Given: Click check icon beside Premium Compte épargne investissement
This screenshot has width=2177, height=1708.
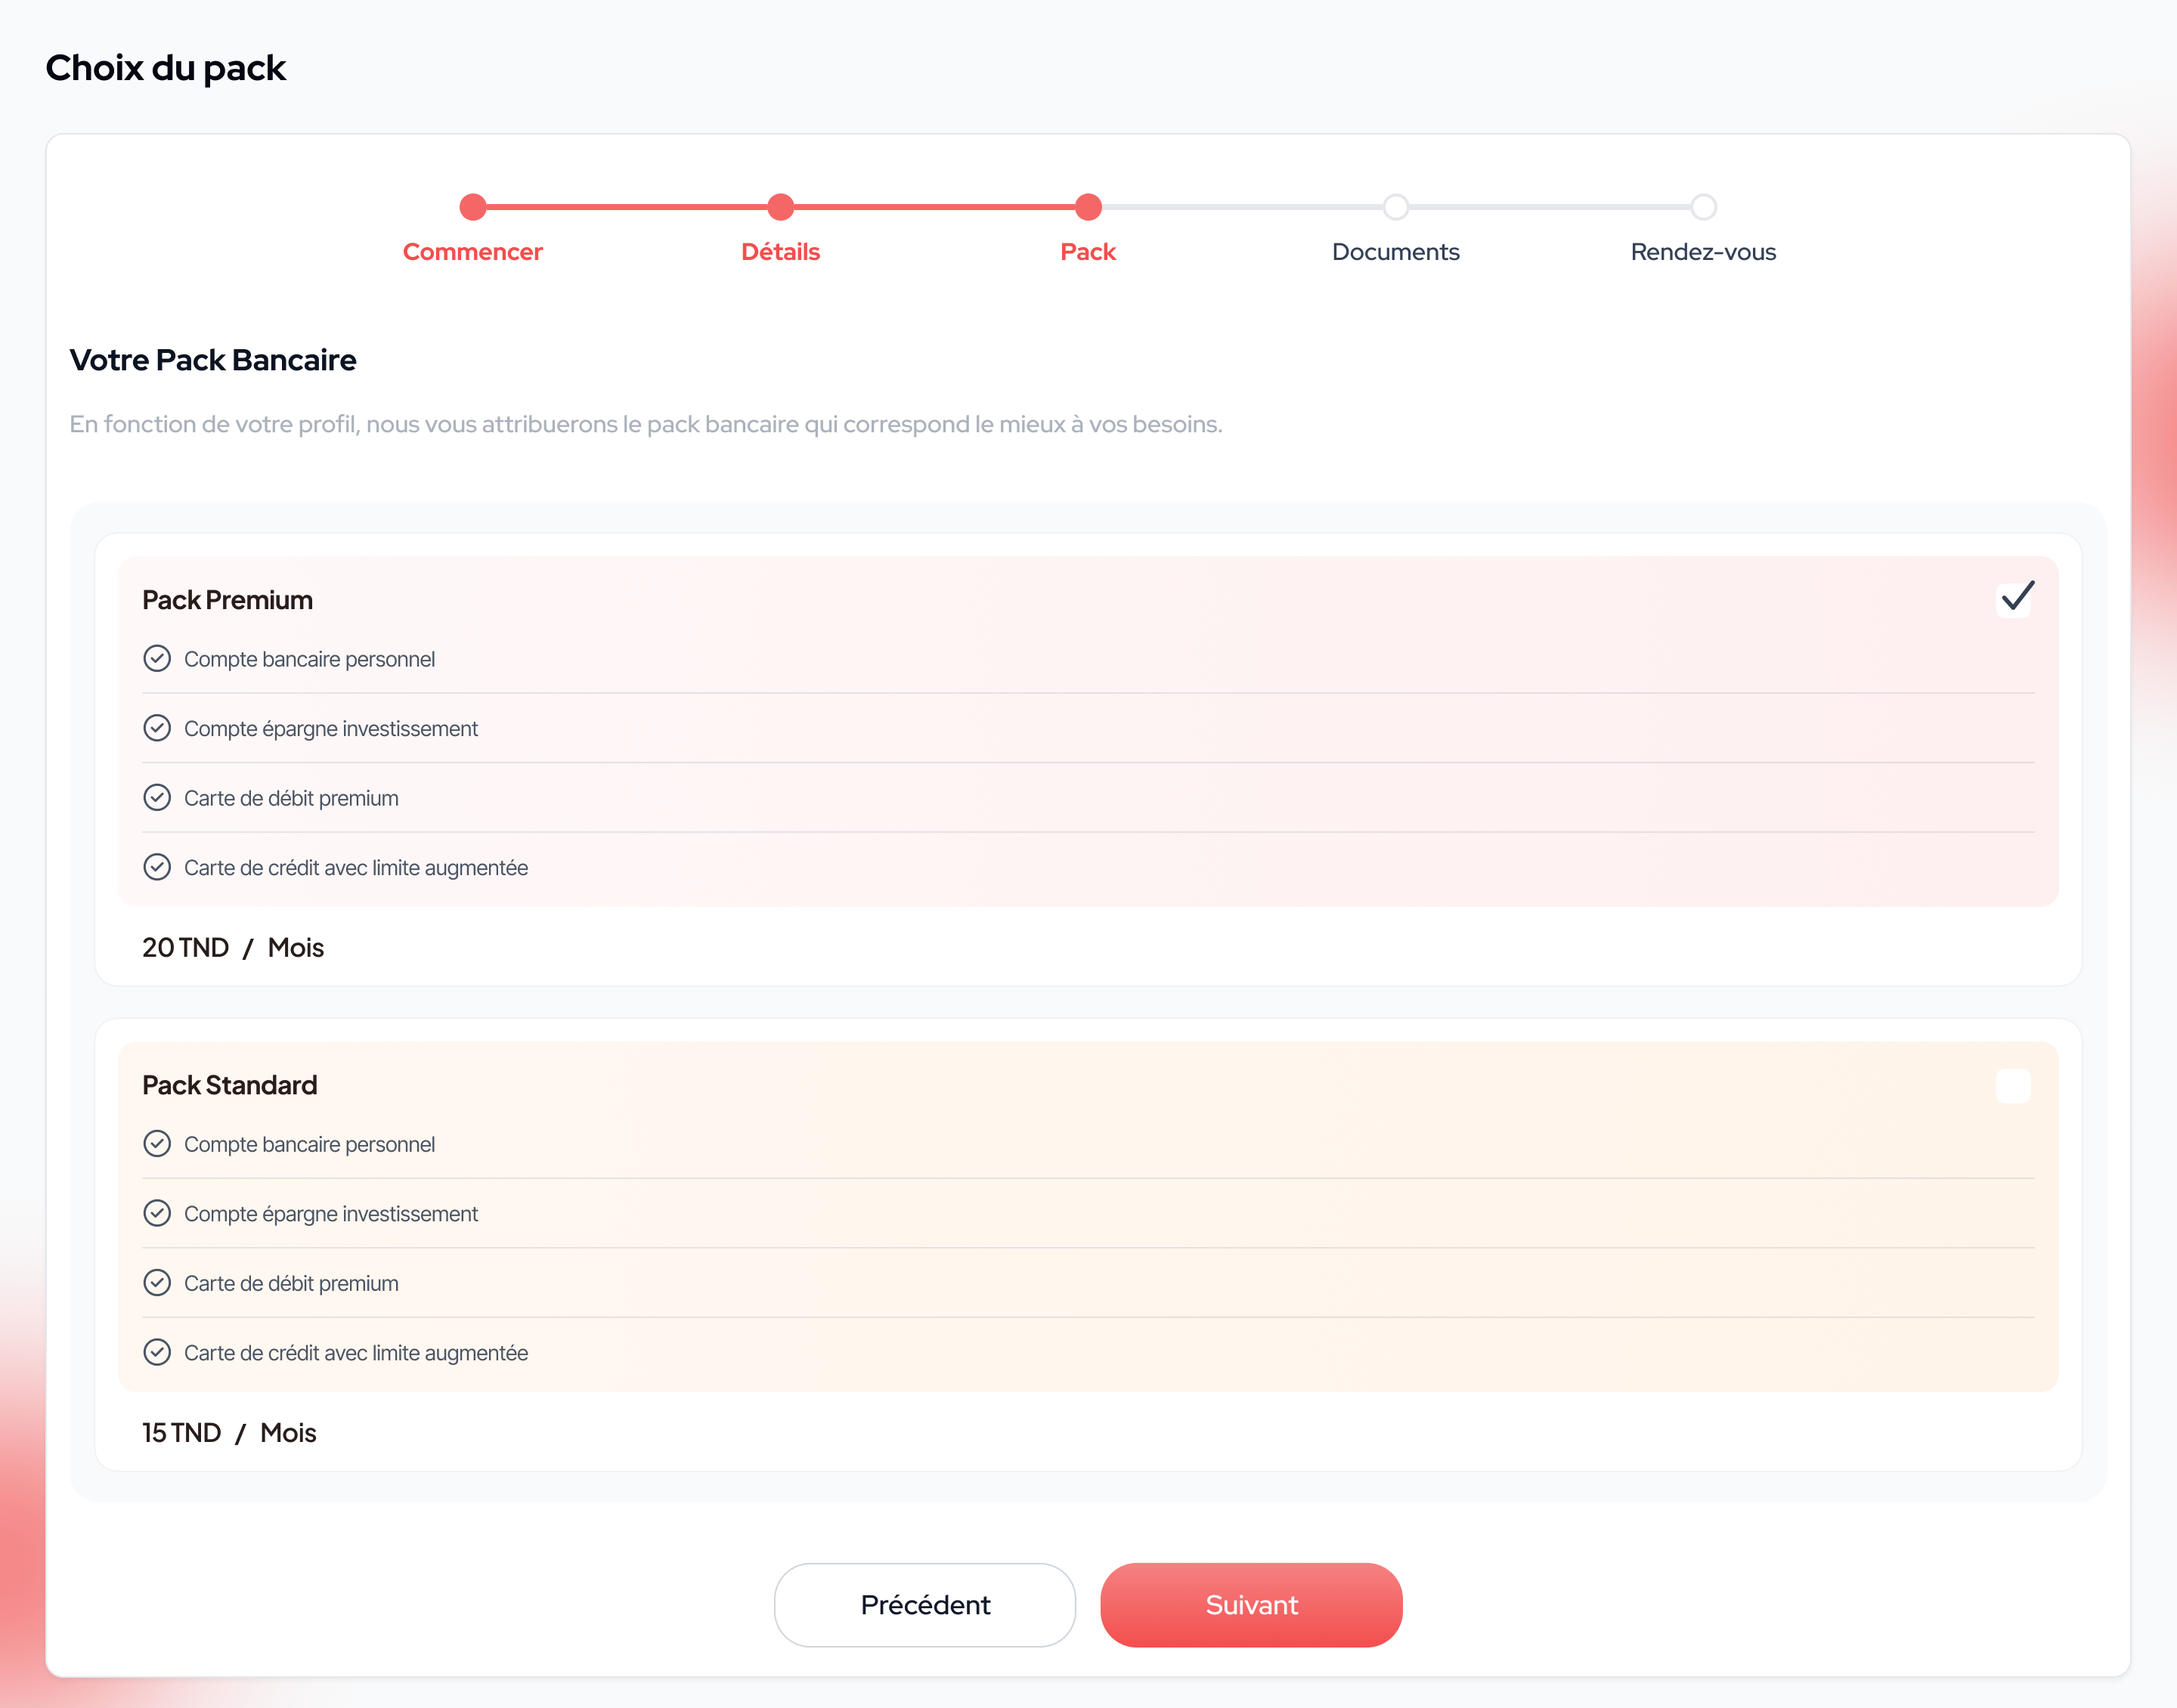Looking at the screenshot, I should coord(157,728).
